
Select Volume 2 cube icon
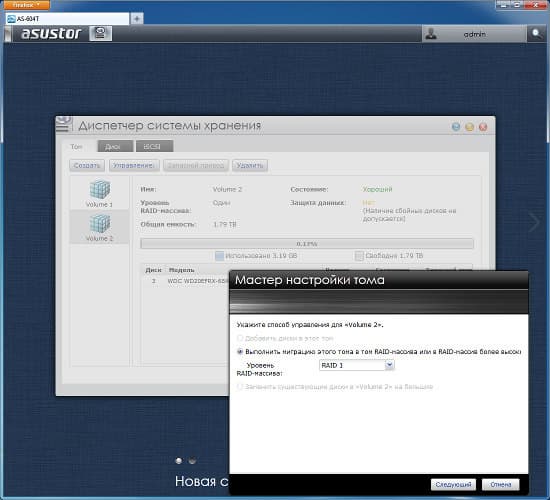pyautogui.click(x=100, y=224)
